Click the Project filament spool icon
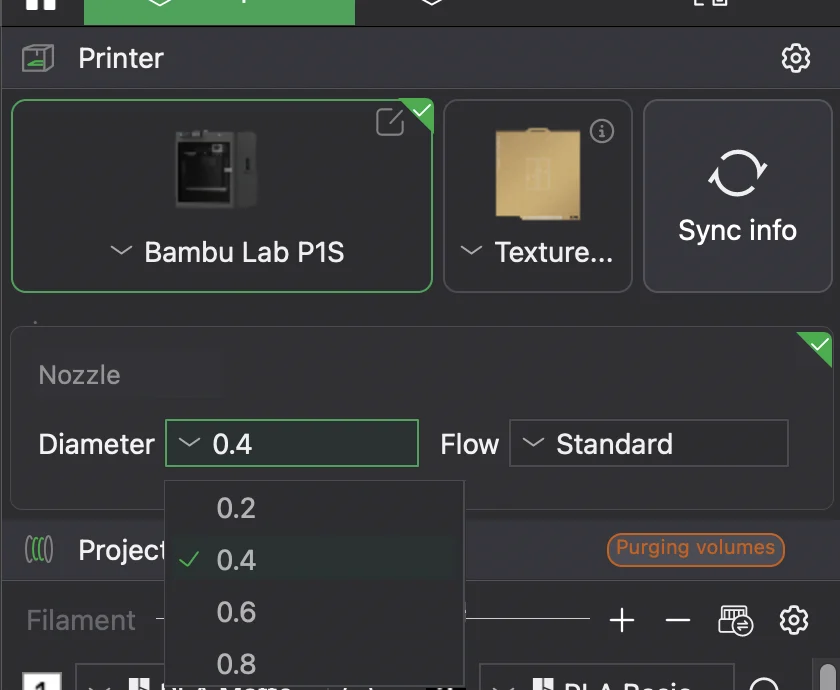 (x=39, y=550)
